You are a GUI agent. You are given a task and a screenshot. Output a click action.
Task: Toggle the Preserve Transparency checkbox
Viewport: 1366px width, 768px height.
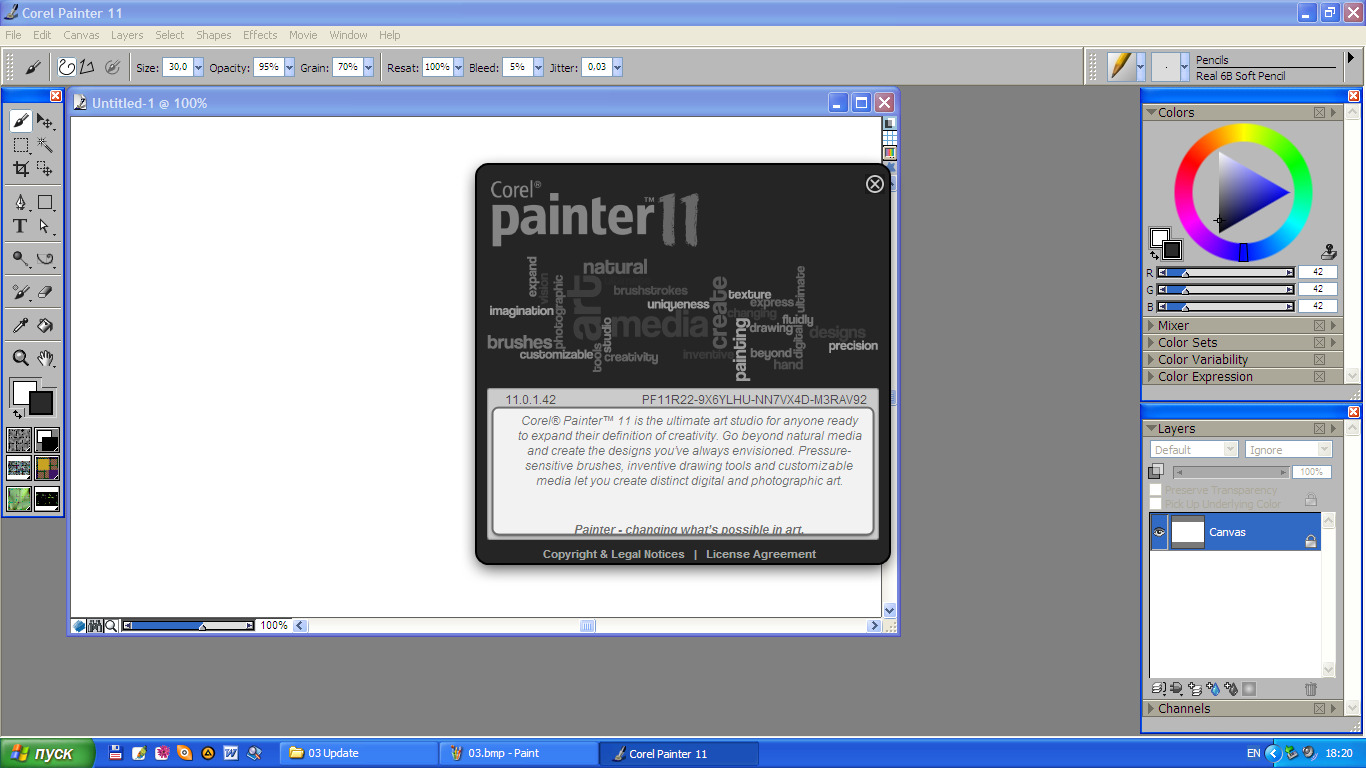pyautogui.click(x=1156, y=490)
